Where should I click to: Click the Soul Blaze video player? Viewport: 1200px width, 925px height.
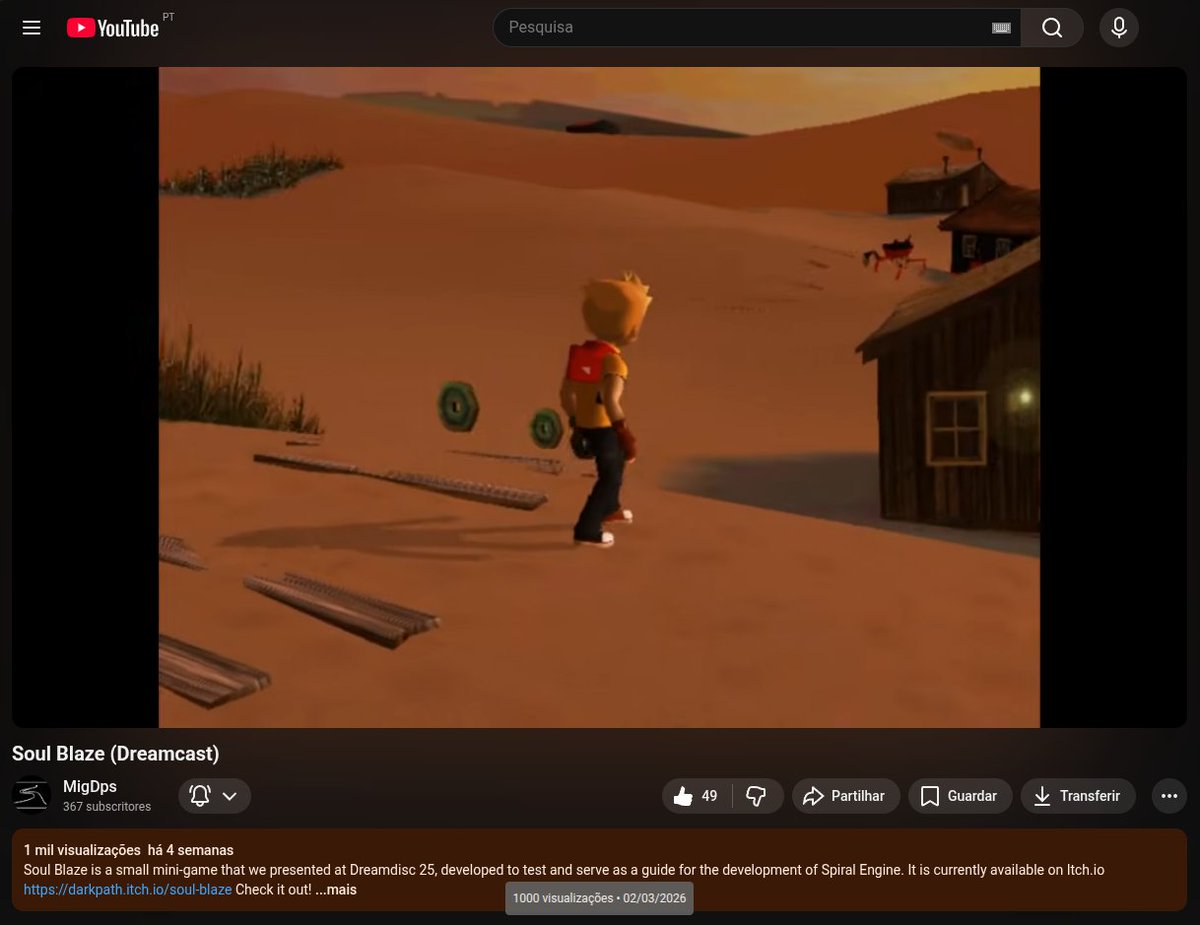point(599,397)
